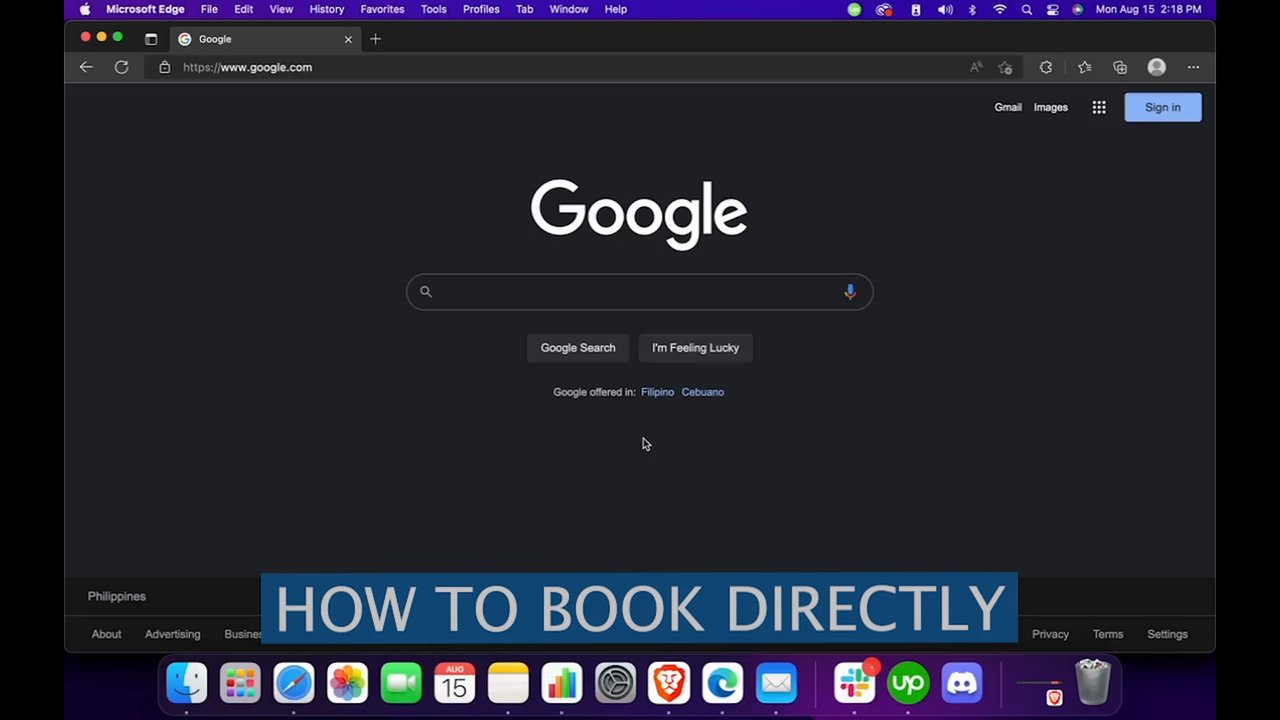Open the Gmail link
Image resolution: width=1280 pixels, height=720 pixels.
click(x=1008, y=107)
